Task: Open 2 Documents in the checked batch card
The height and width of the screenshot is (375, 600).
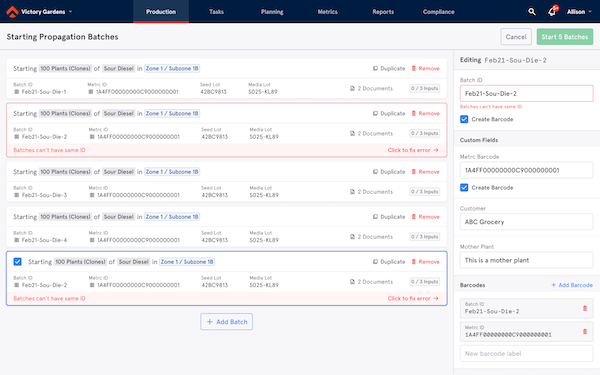Action: pyautogui.click(x=371, y=282)
